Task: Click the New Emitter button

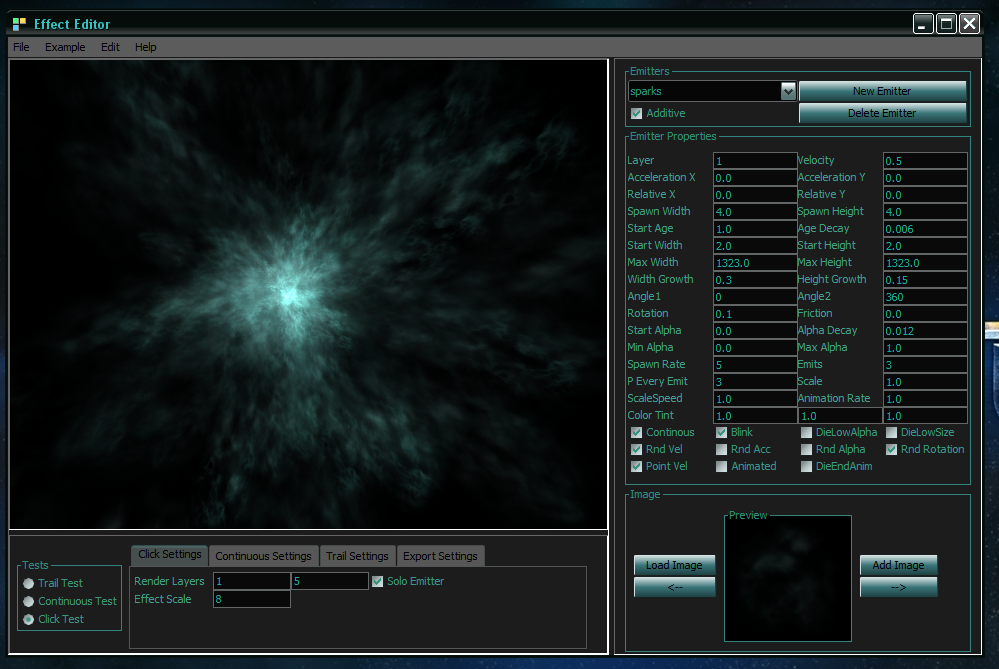Action: (x=882, y=91)
